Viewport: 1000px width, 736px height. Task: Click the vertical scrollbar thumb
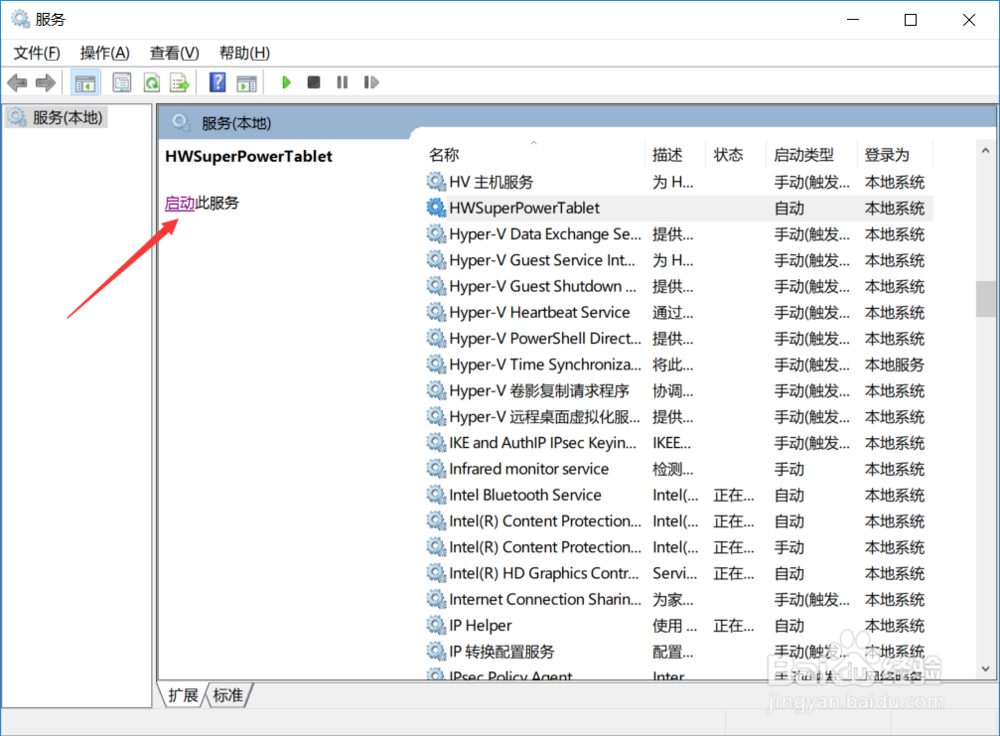click(985, 298)
